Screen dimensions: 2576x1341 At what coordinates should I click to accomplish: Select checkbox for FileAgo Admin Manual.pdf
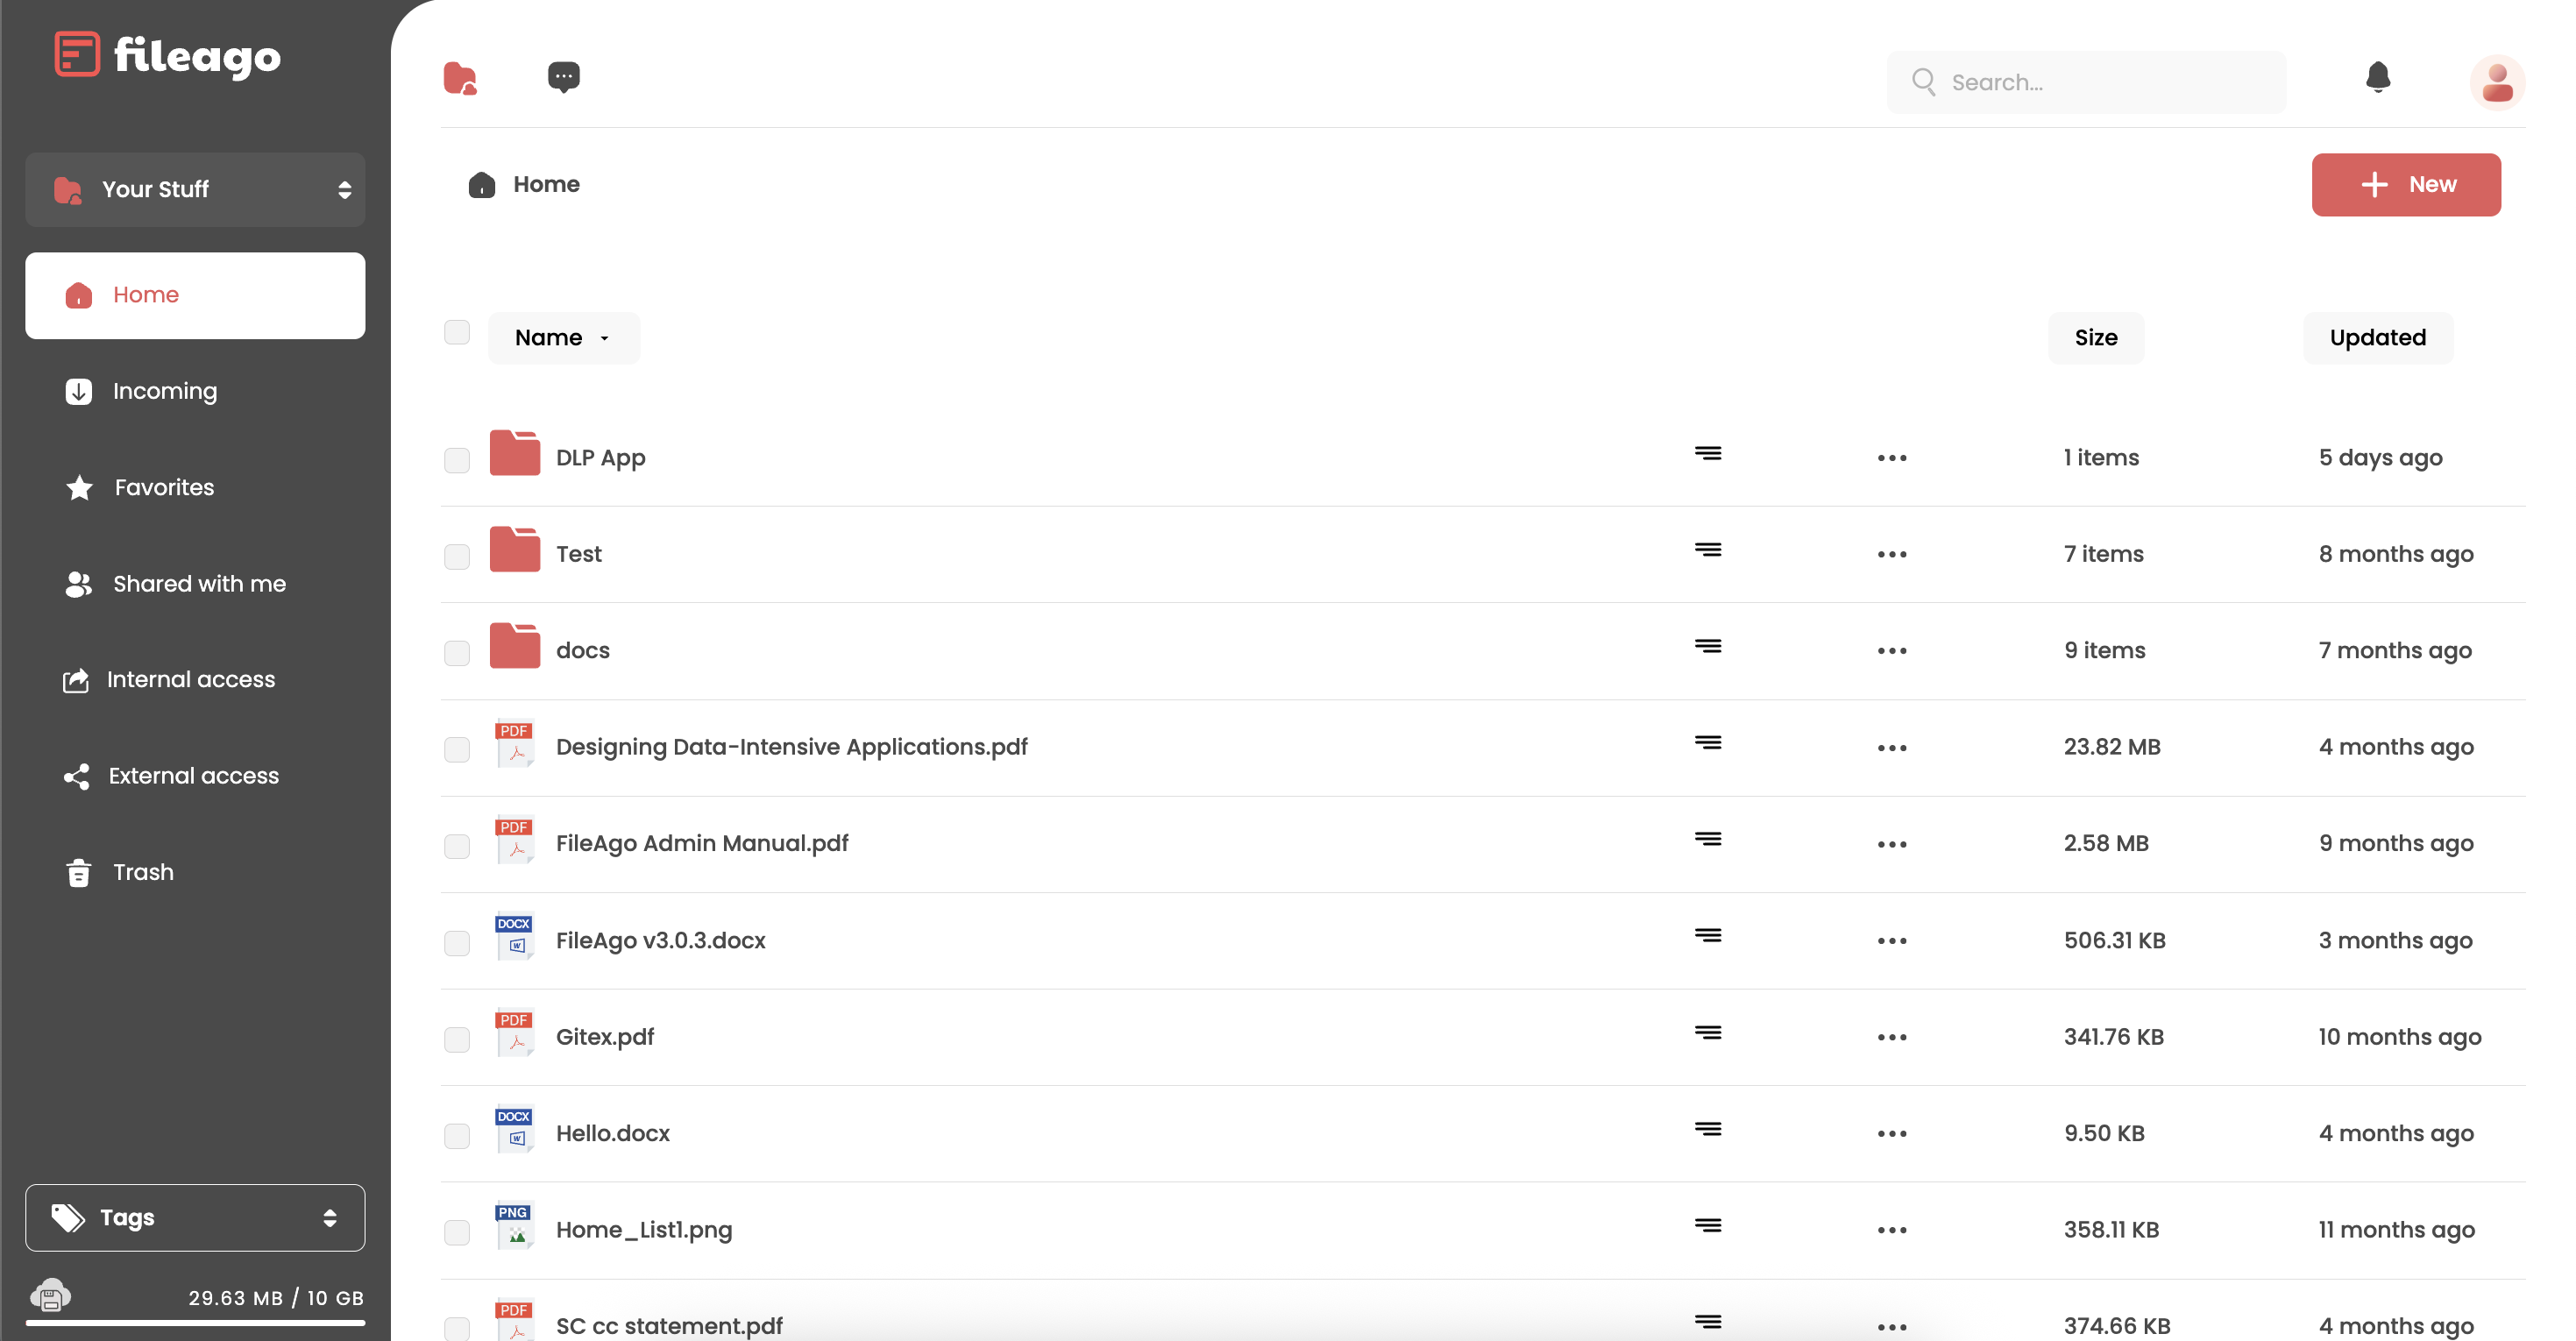(457, 846)
